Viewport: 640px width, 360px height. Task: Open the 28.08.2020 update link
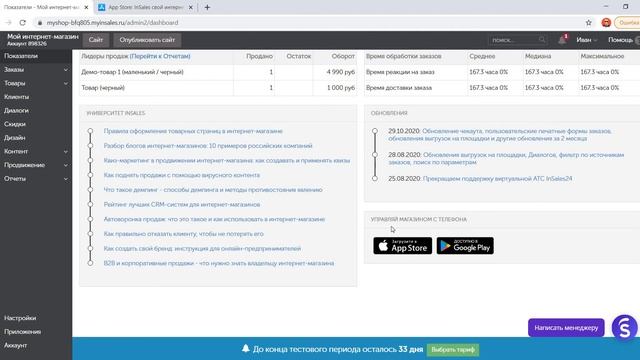click(506, 159)
